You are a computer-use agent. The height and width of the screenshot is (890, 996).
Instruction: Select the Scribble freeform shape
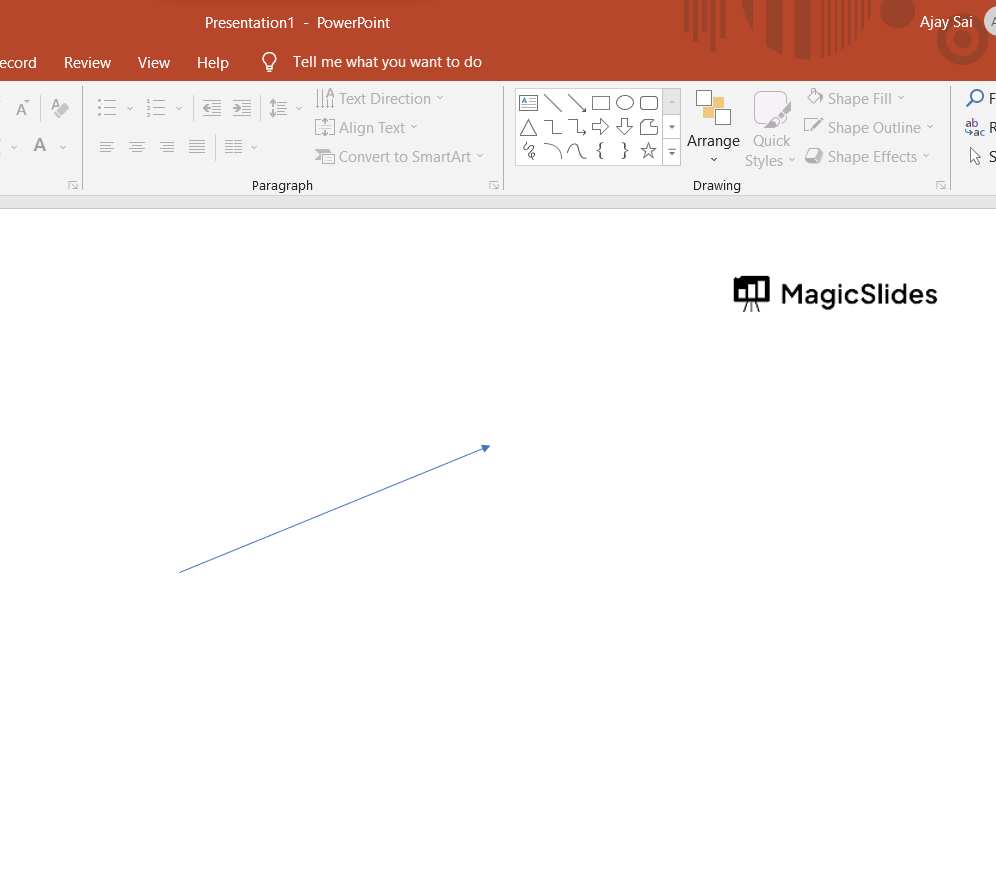pyautogui.click(x=528, y=151)
